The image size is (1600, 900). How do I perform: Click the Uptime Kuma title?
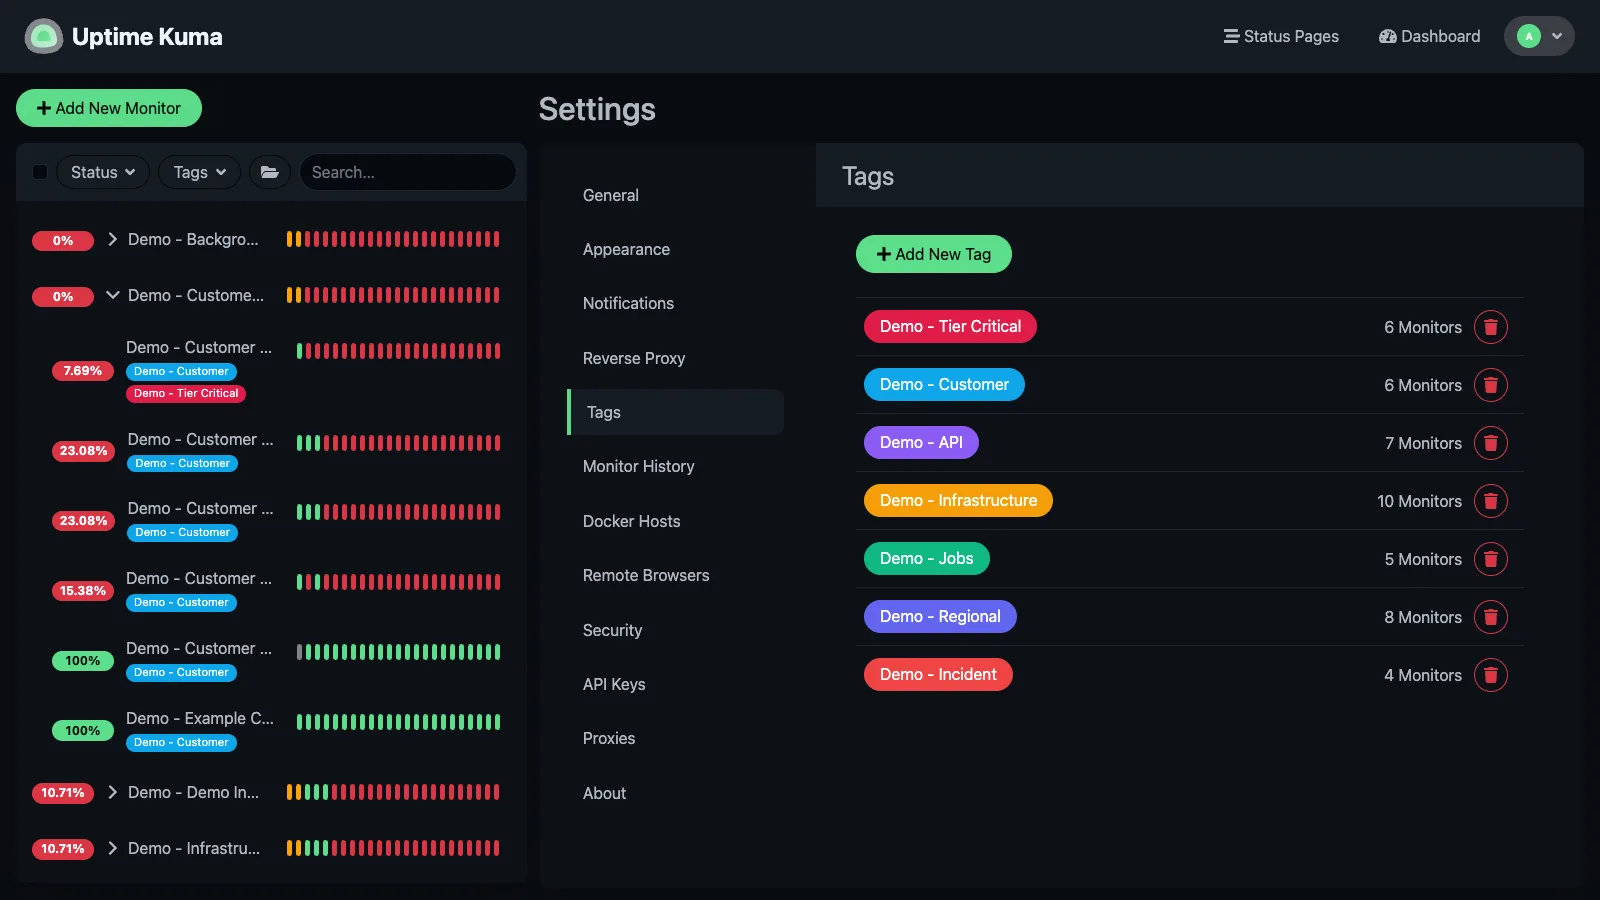point(147,36)
